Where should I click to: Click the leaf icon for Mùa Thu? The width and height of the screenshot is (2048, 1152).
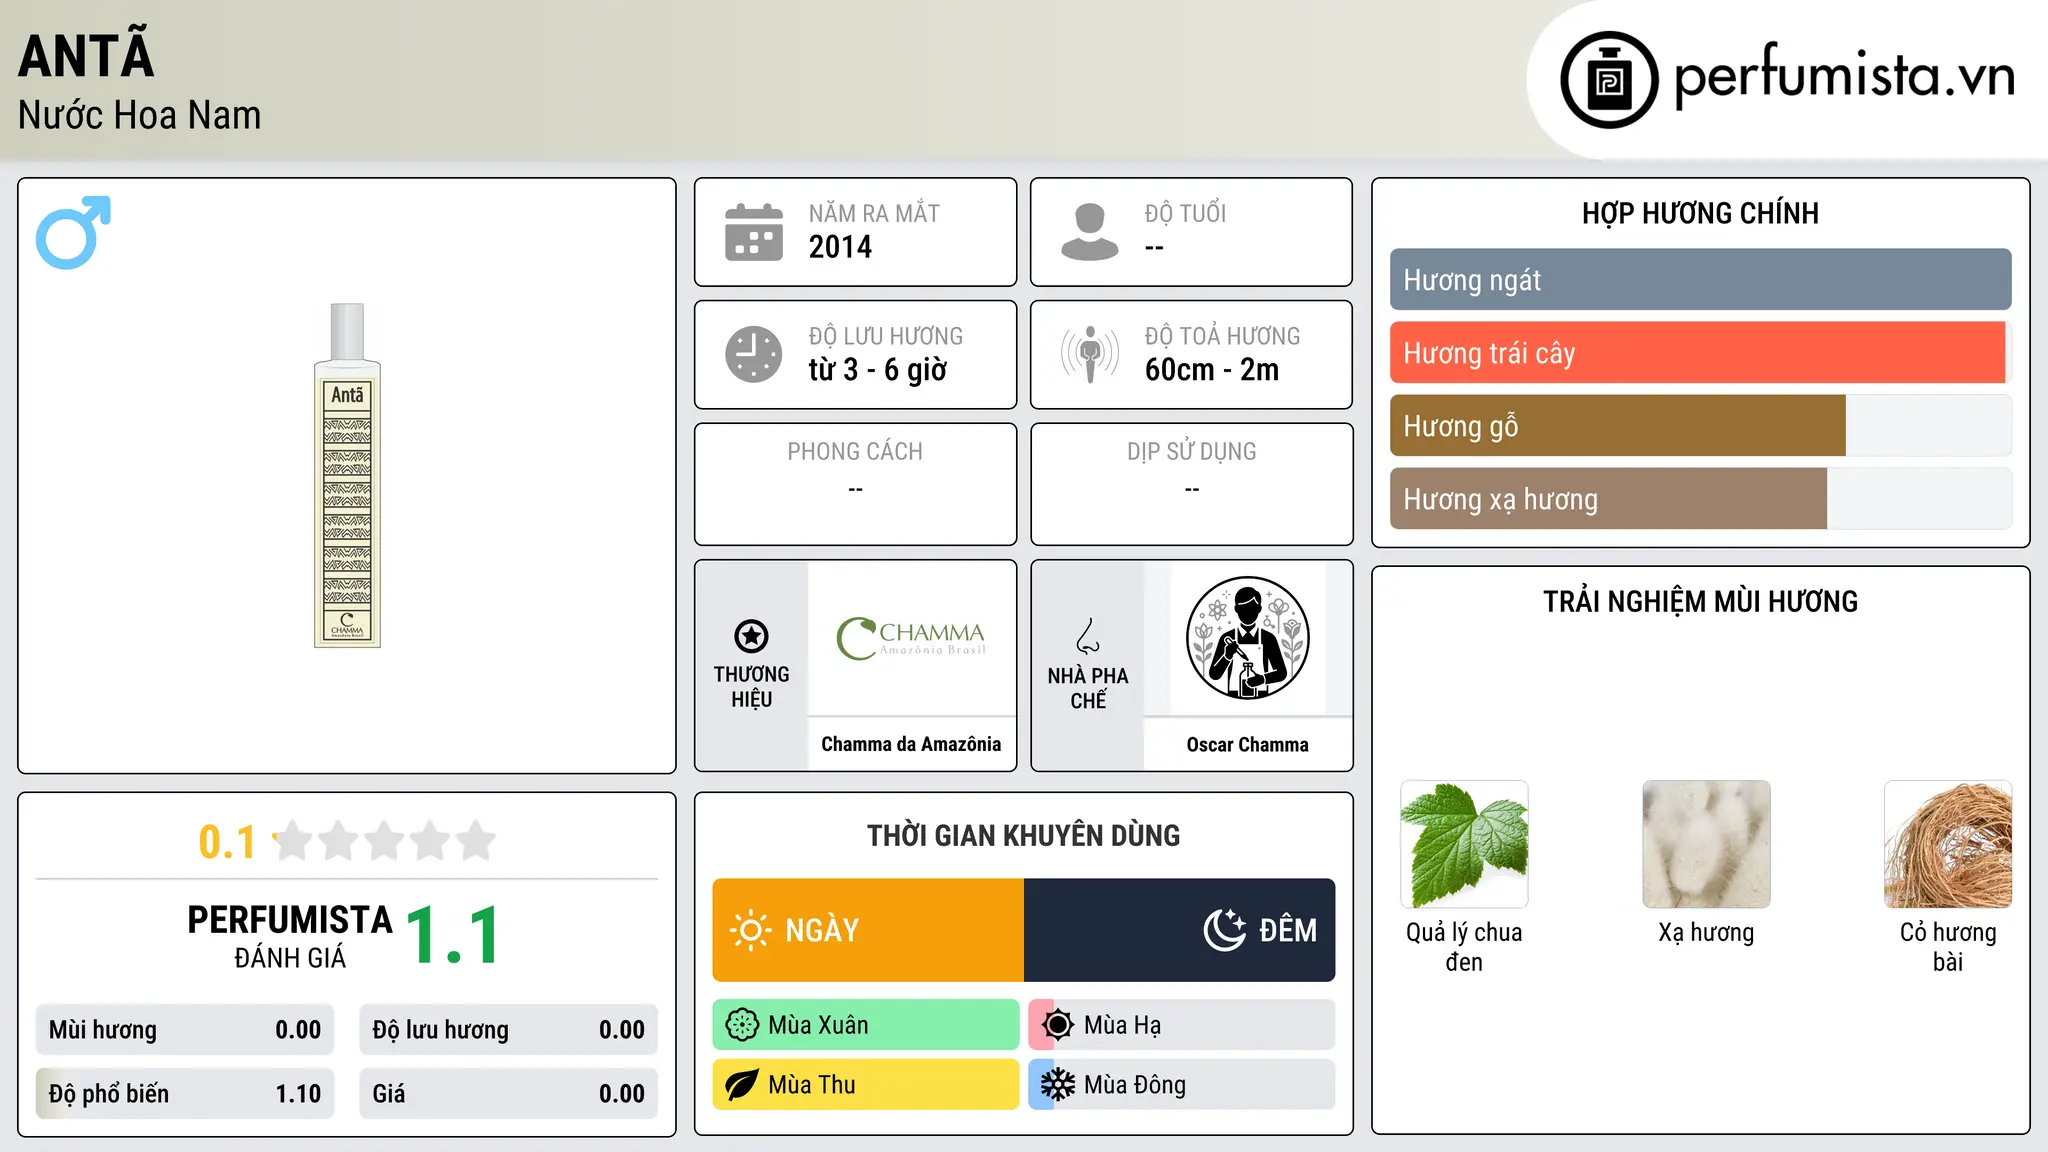pyautogui.click(x=742, y=1085)
